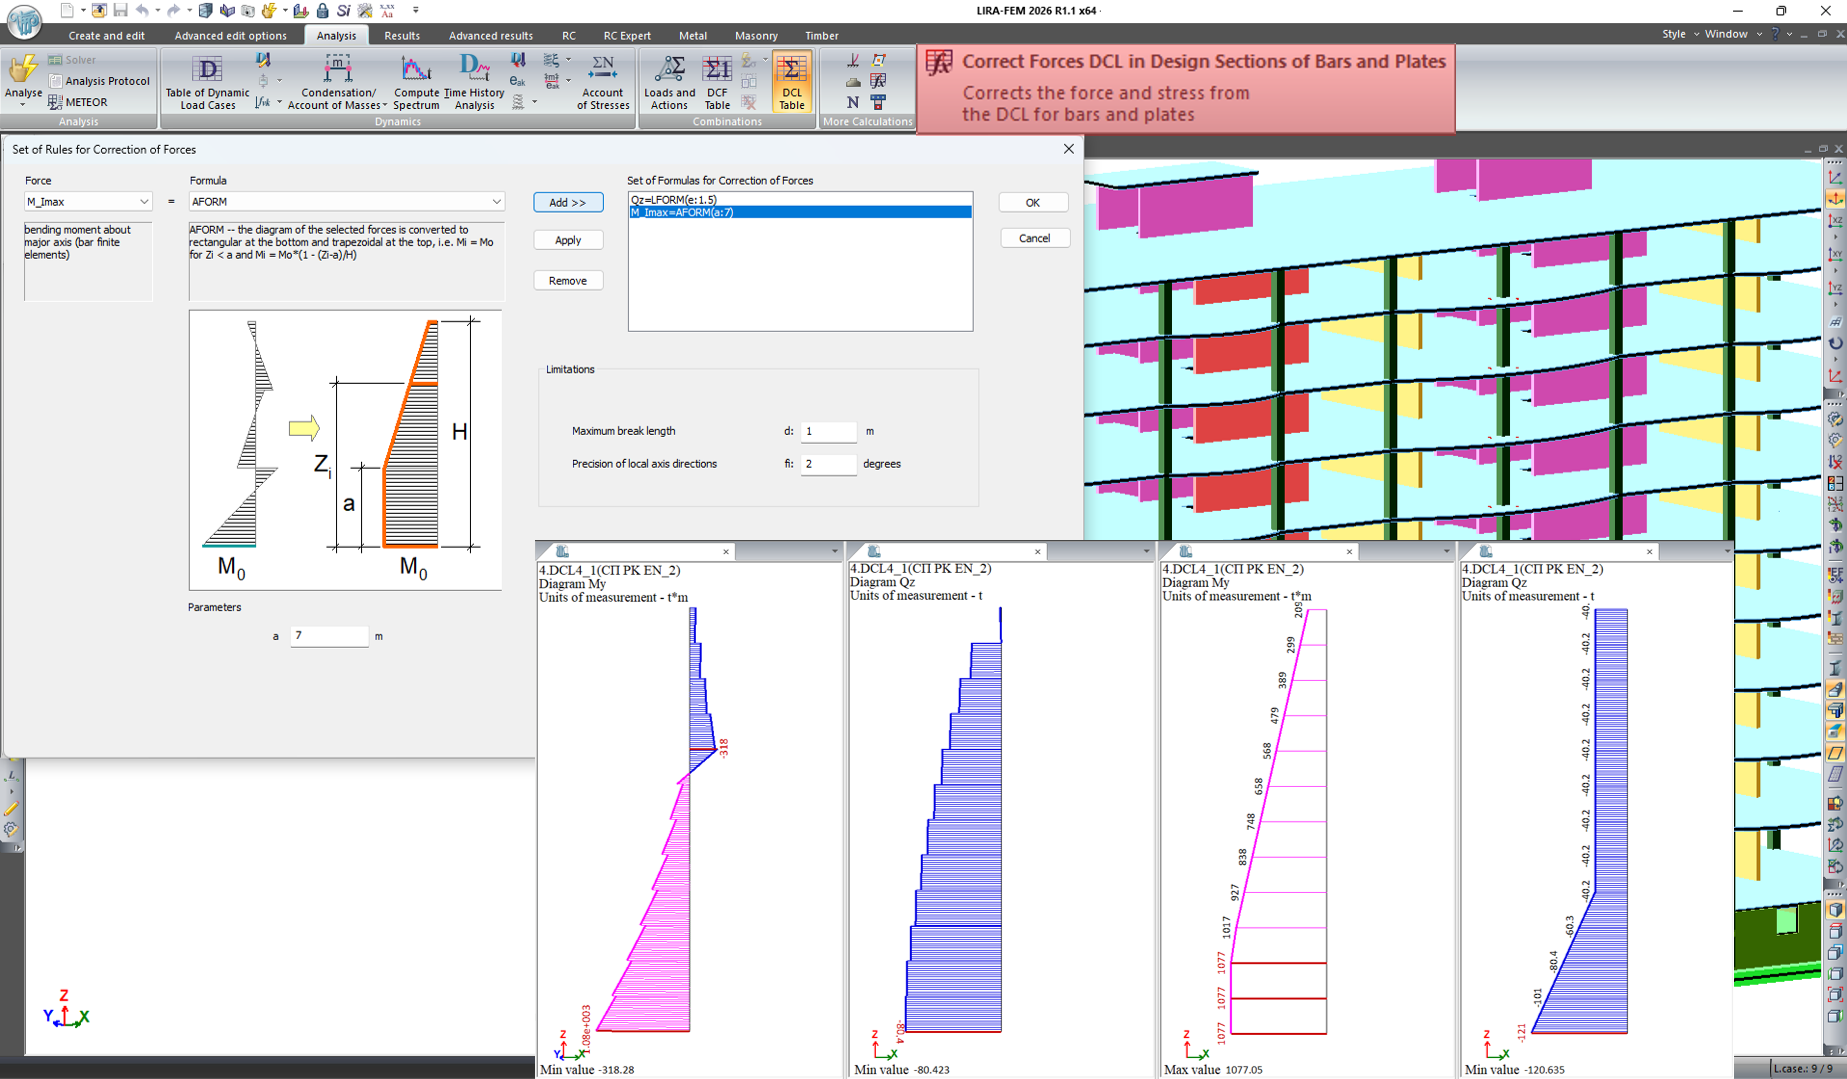Screen dimensions: 1847x1079
Task: Click the parameter a input field
Action: [x=330, y=636]
